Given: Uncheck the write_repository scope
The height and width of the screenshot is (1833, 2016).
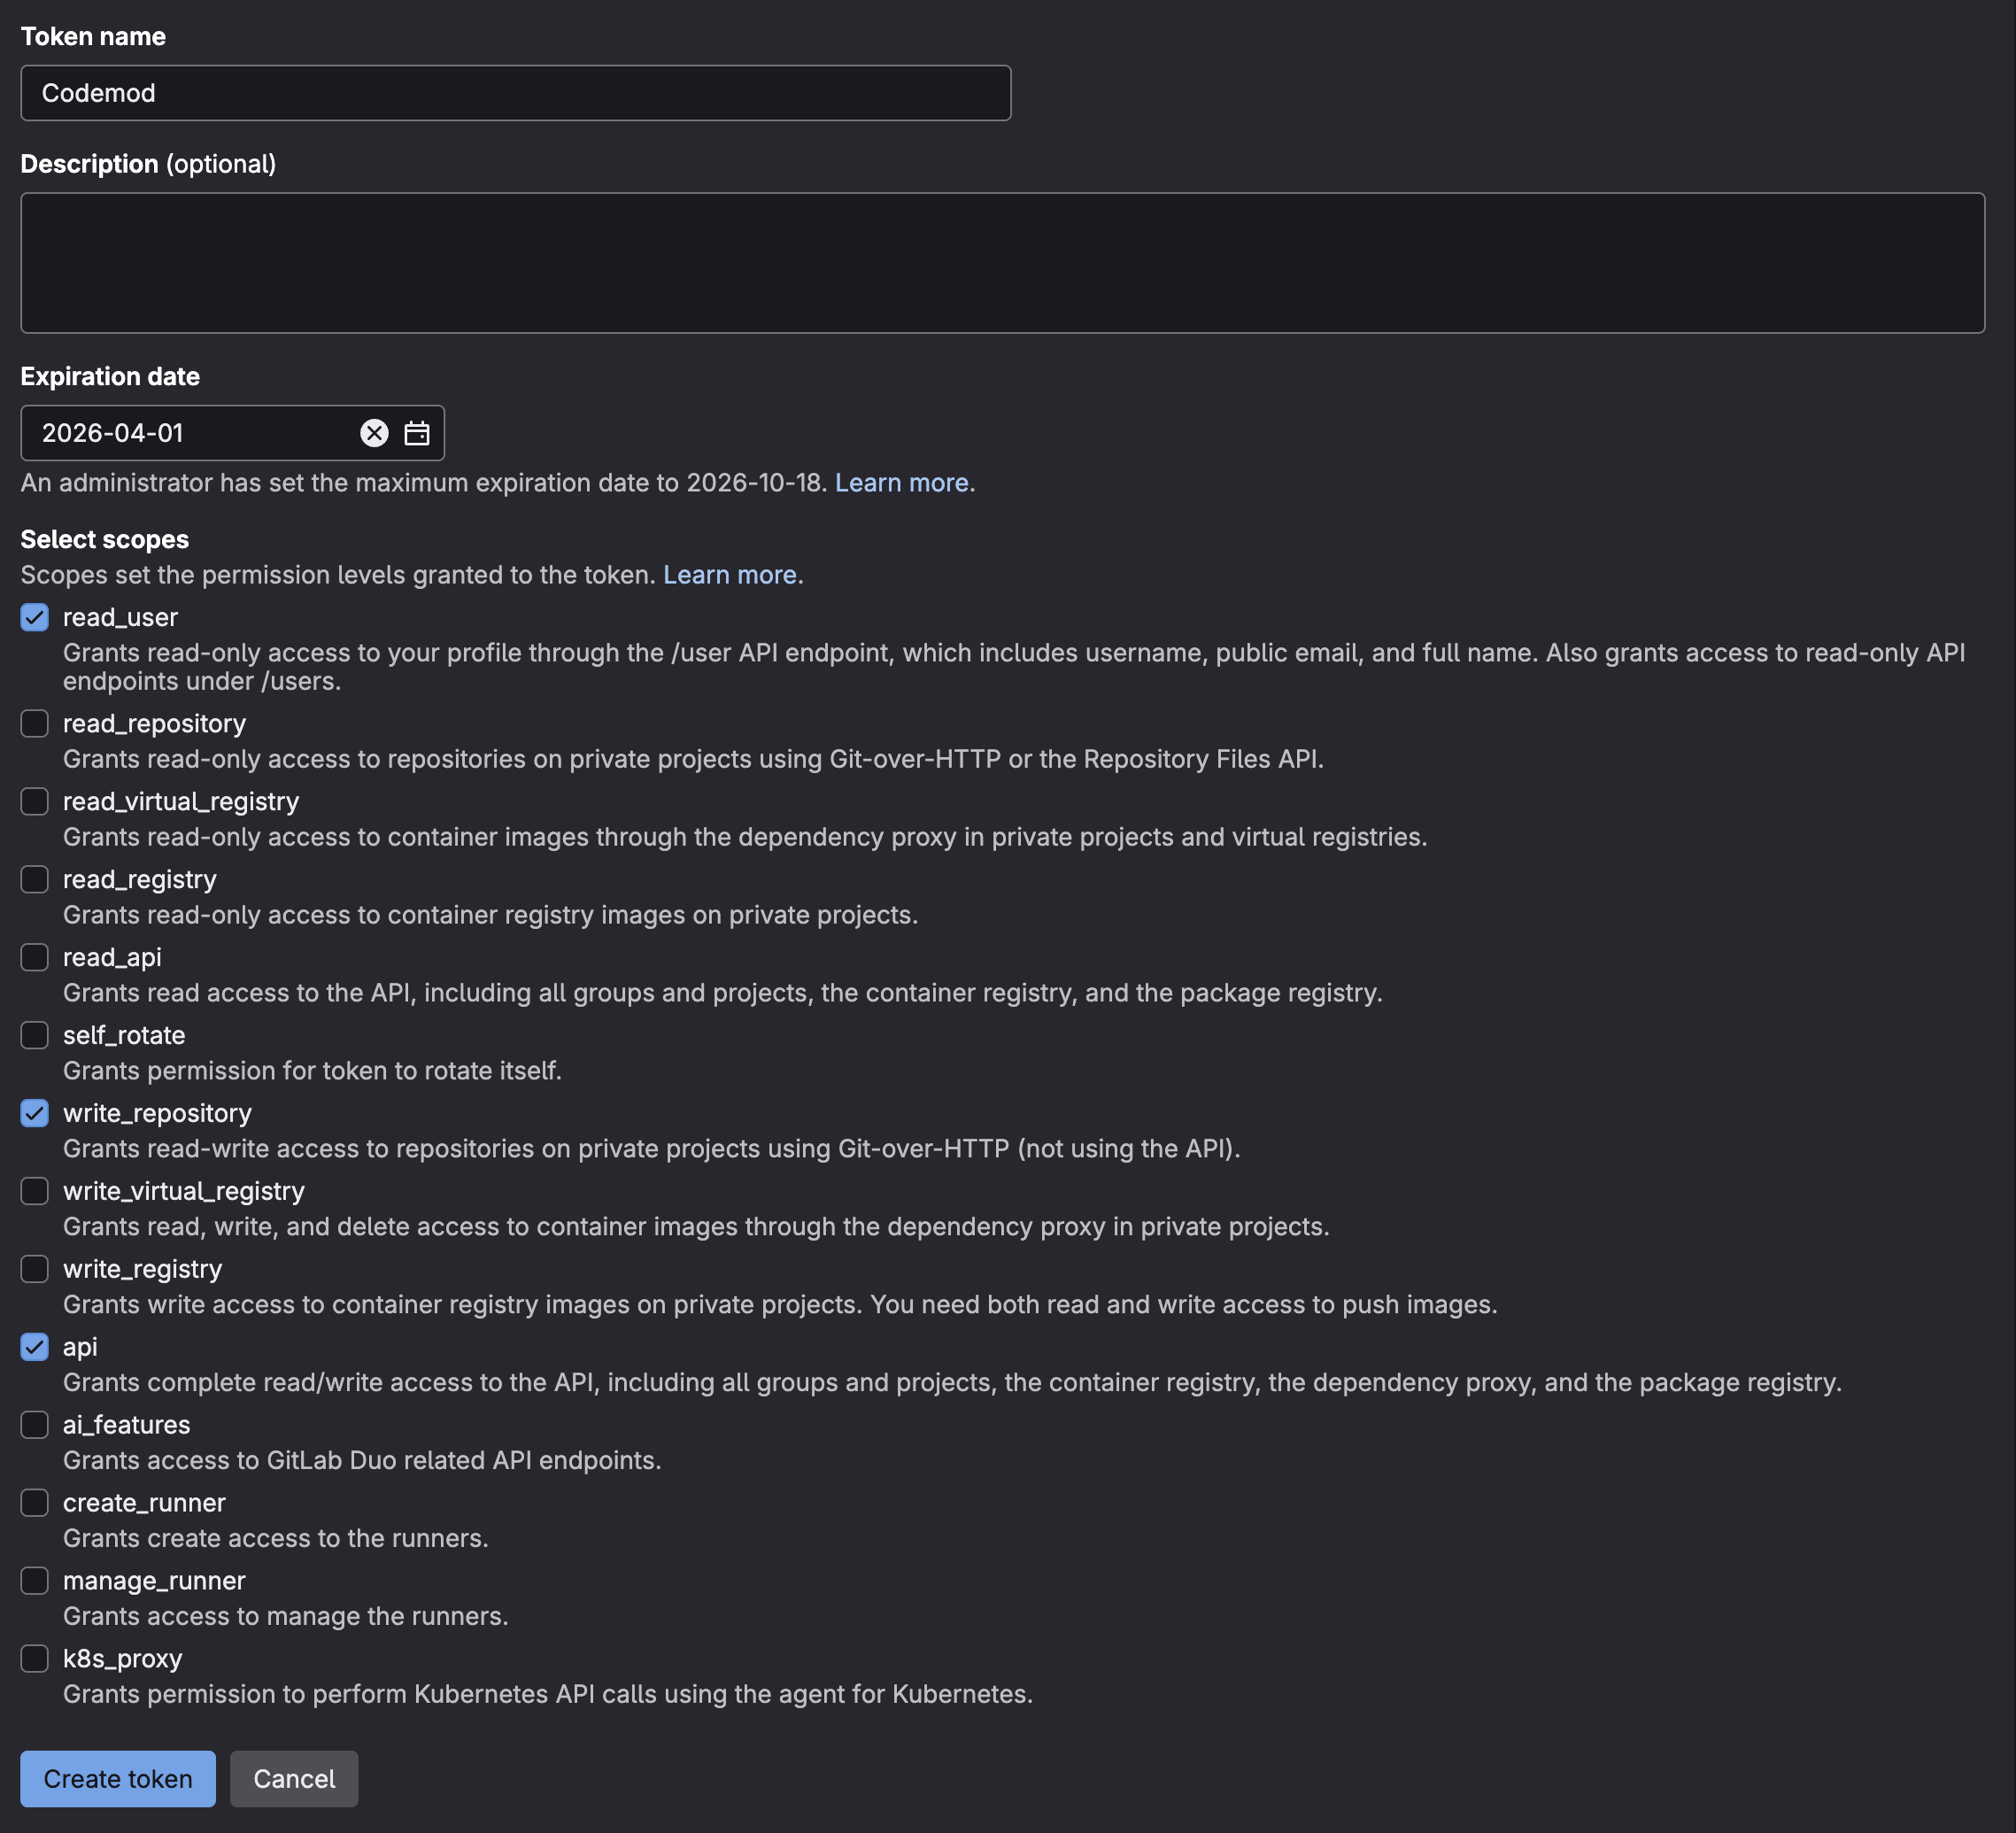Looking at the screenshot, I should pos(34,1113).
